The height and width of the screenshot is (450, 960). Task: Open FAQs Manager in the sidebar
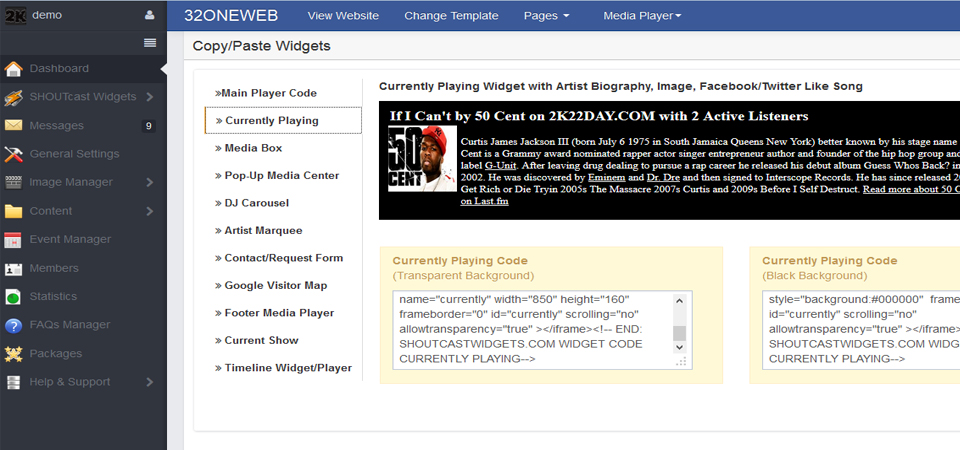click(70, 325)
